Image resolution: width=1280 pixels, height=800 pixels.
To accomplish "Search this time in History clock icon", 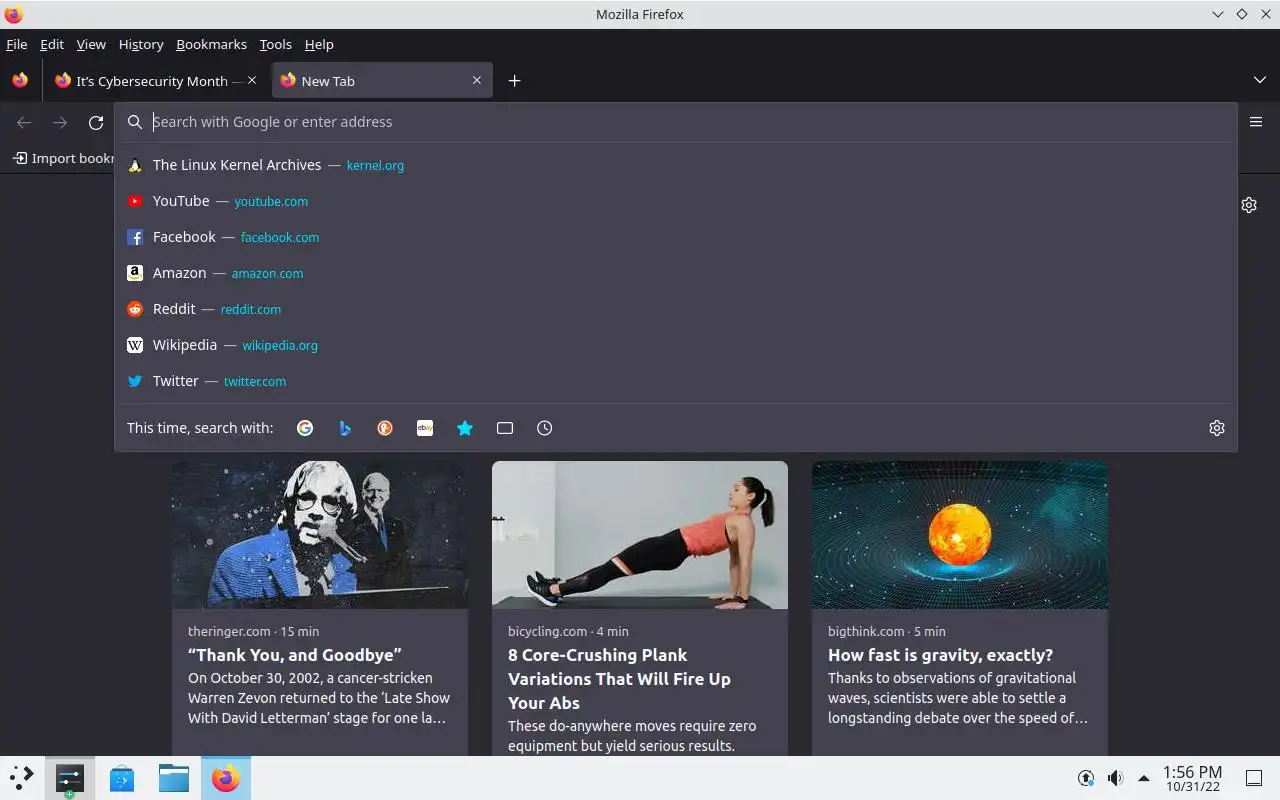I will coord(545,428).
